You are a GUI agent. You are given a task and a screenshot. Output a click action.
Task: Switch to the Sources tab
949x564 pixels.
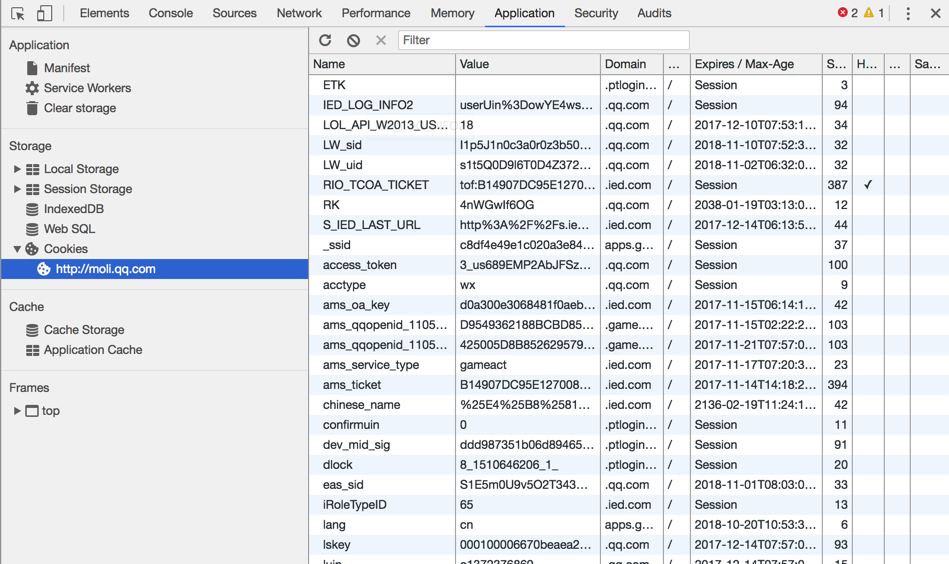point(234,13)
